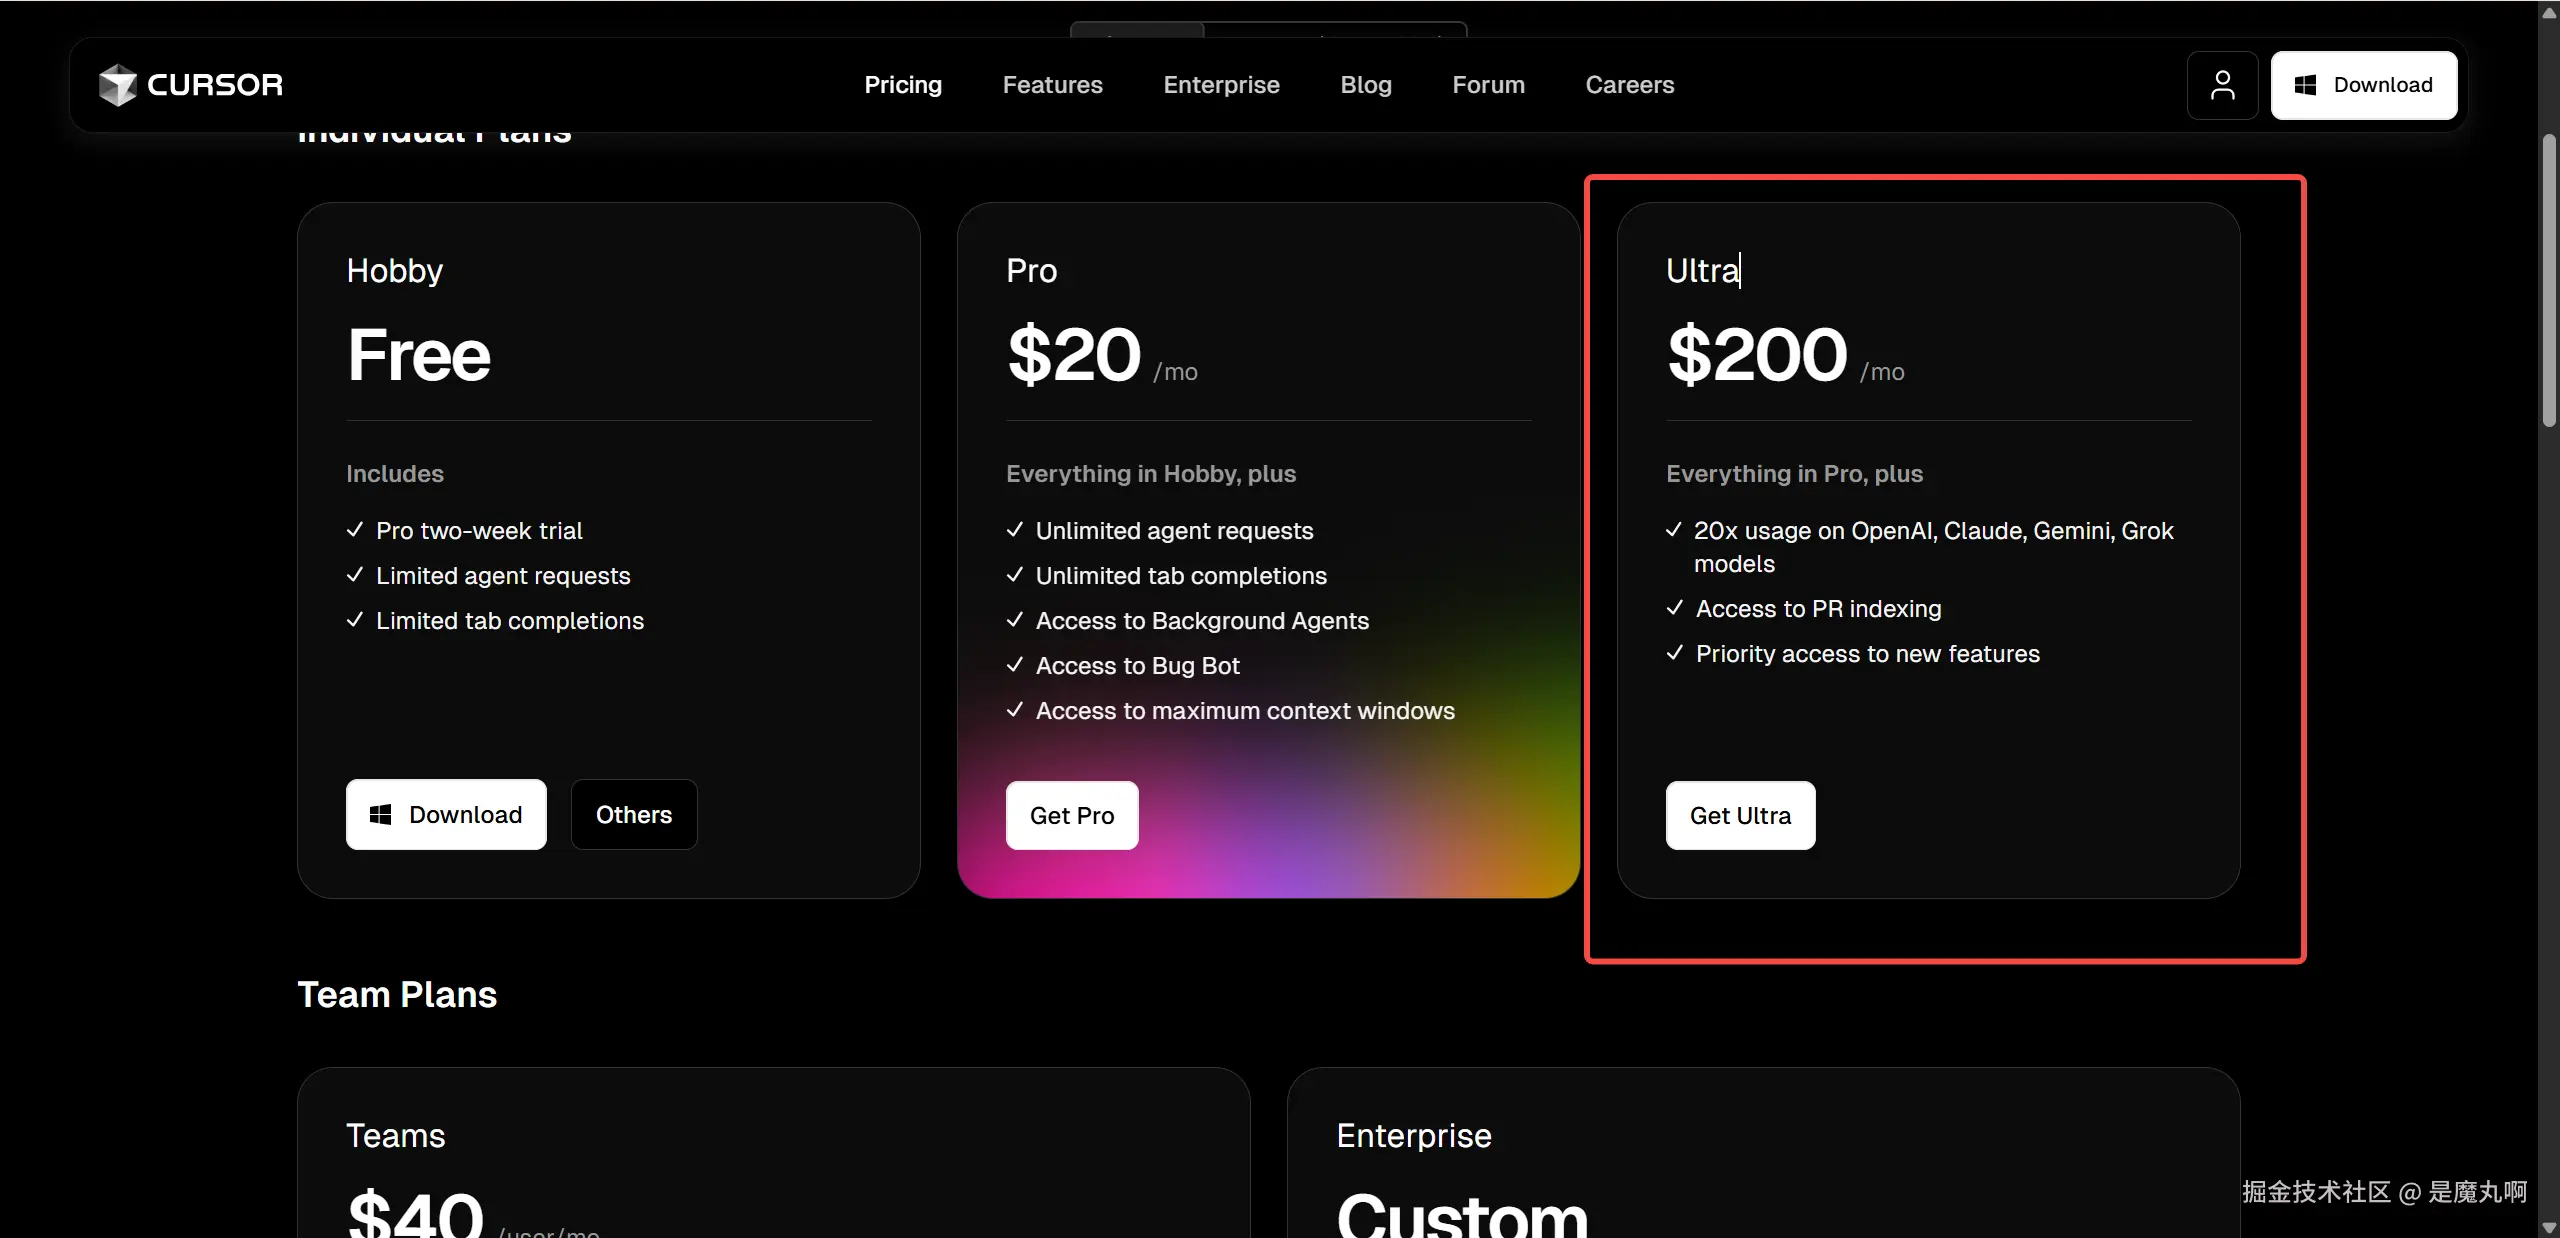Click 'Limited agent requests' text
Viewport: 2560px width, 1238px height.
click(x=503, y=576)
